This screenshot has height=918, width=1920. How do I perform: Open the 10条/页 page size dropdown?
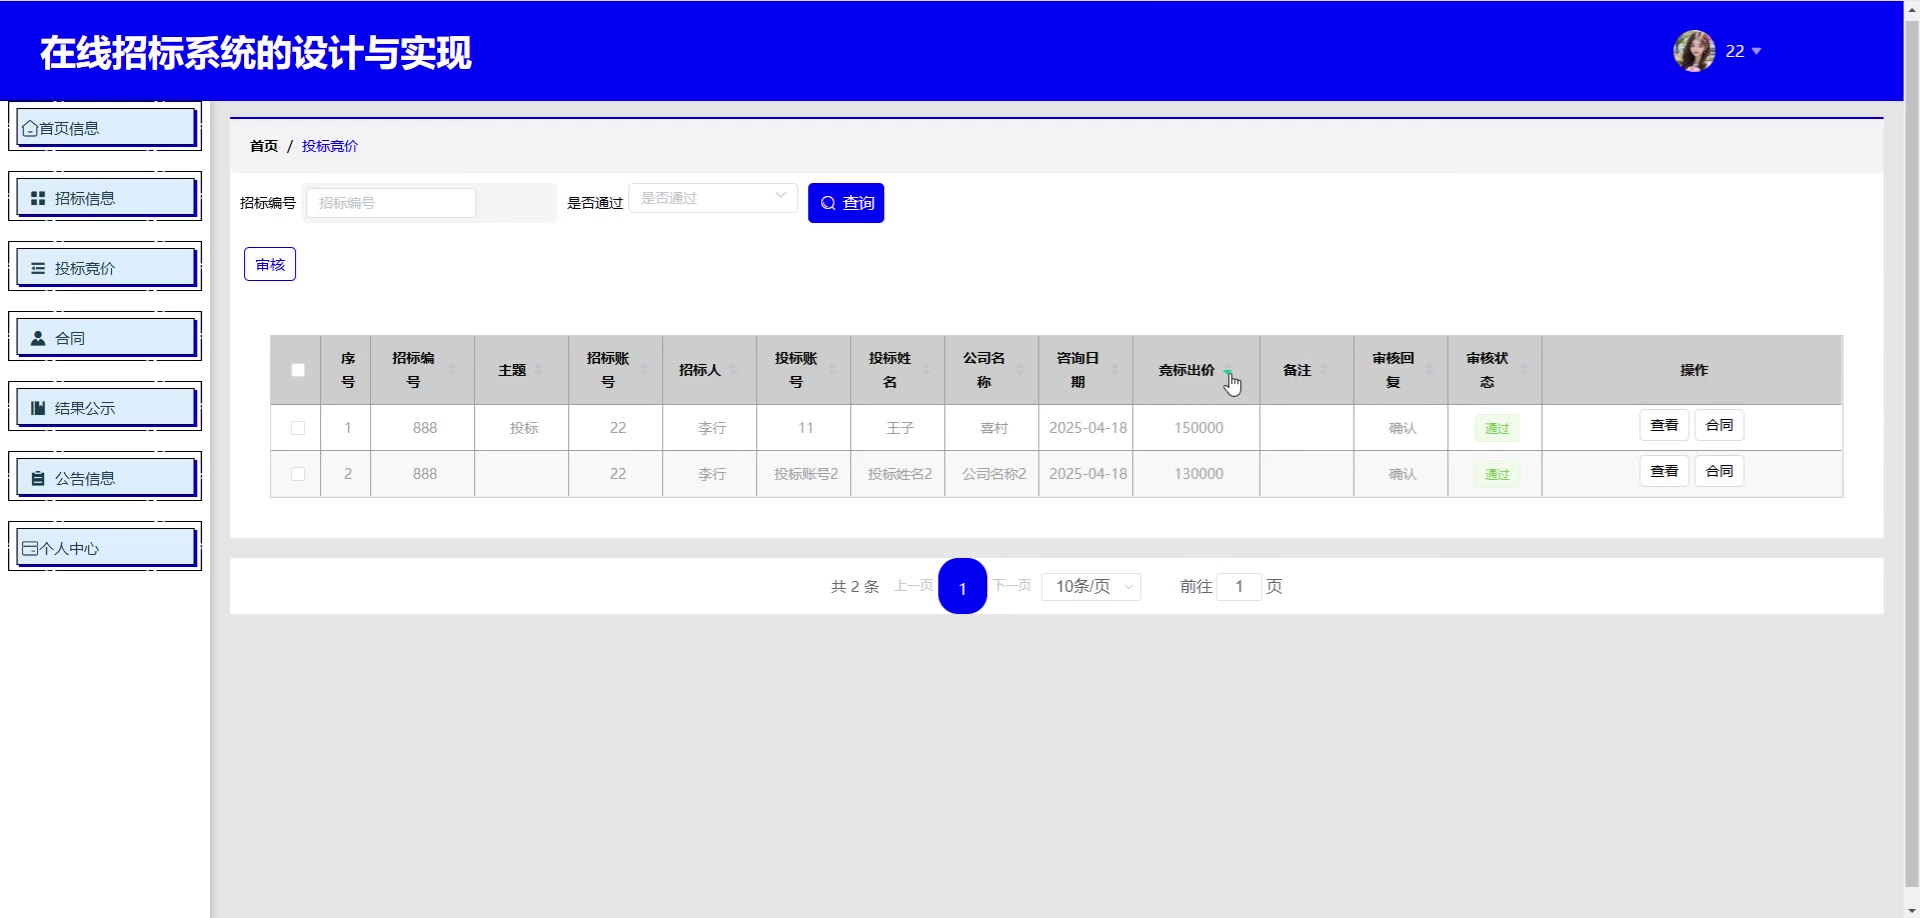pos(1091,586)
